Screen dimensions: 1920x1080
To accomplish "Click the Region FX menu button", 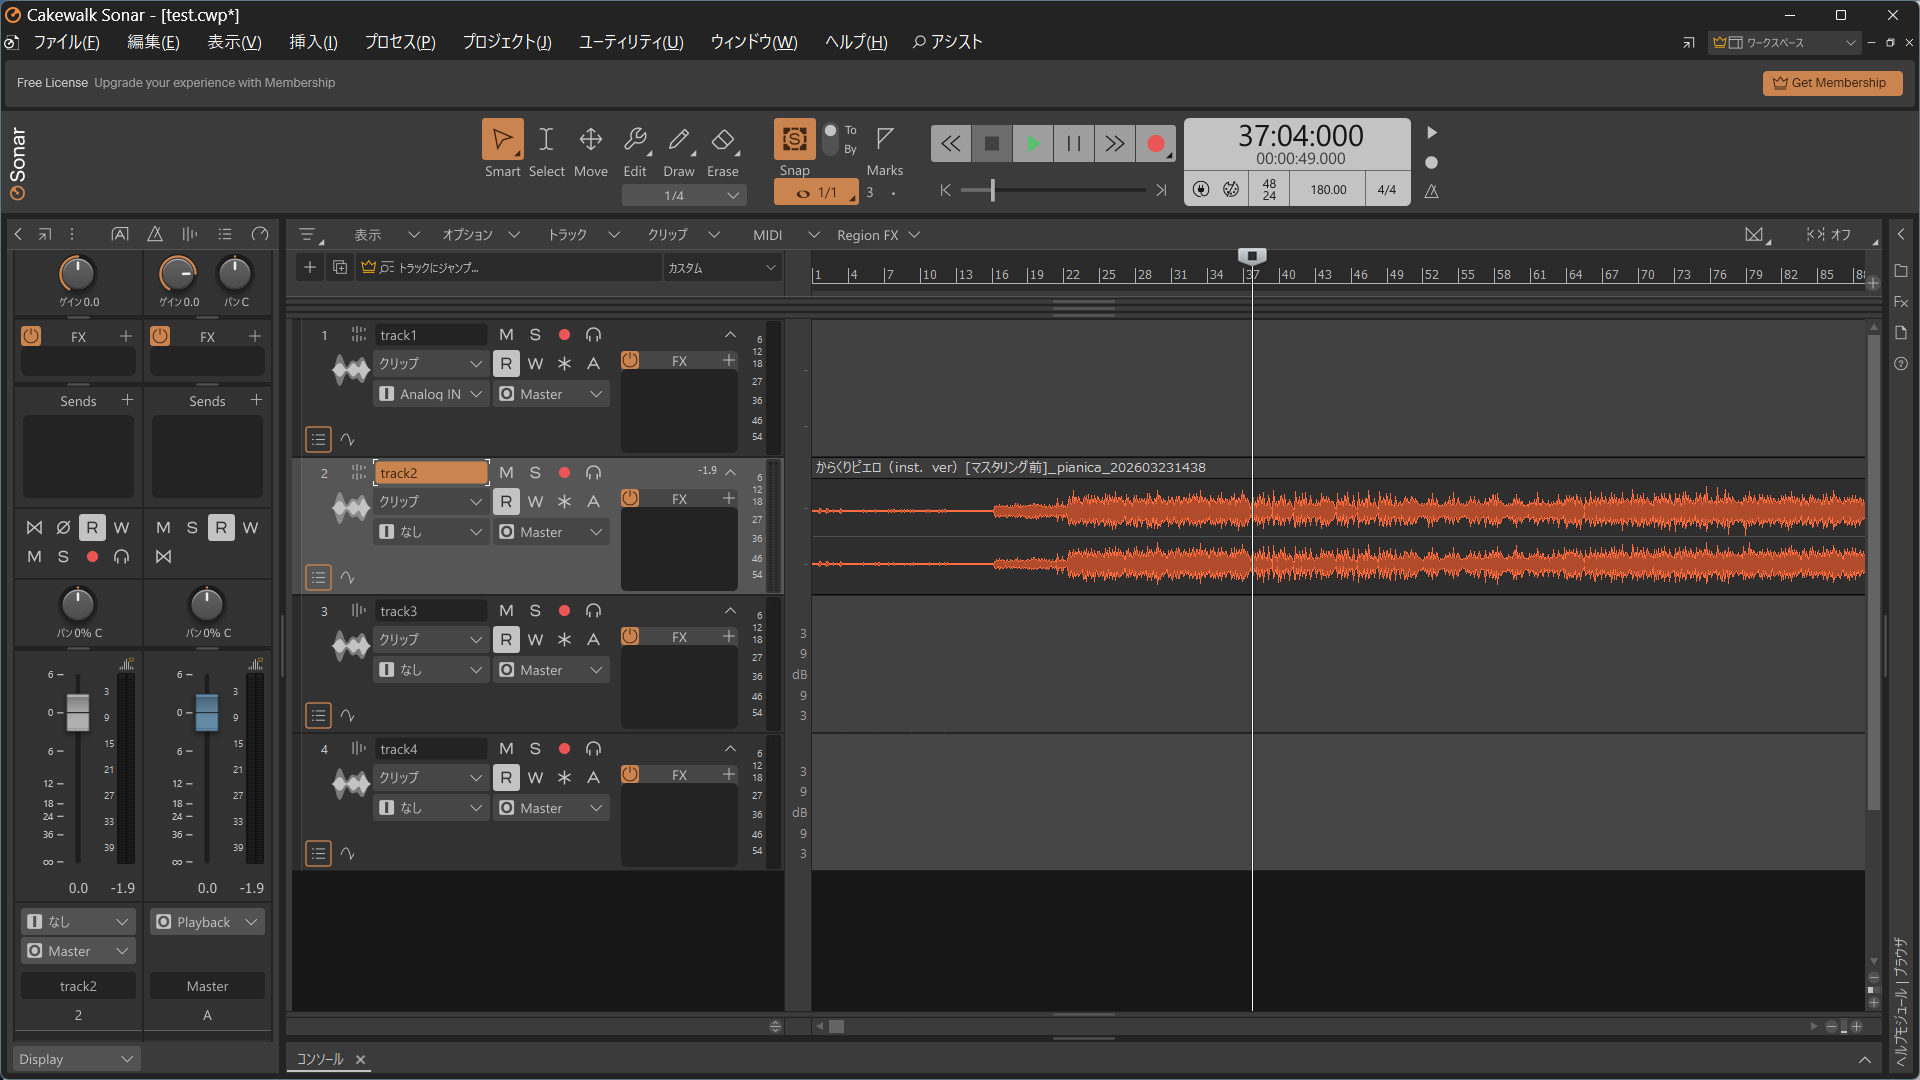I will [877, 235].
